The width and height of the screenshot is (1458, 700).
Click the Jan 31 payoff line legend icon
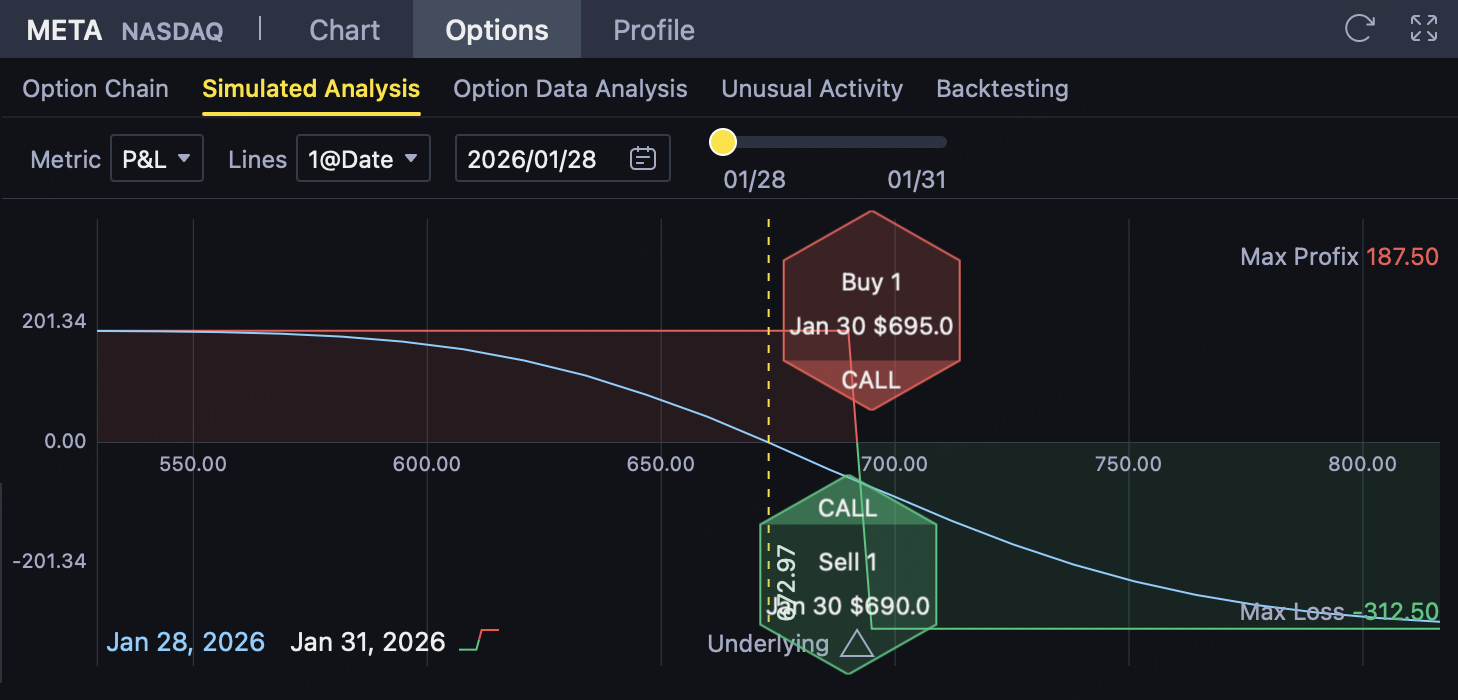pos(479,641)
